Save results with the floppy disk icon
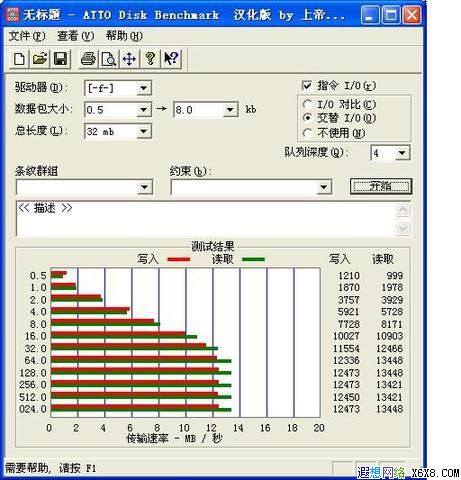The image size is (461, 480). point(60,59)
